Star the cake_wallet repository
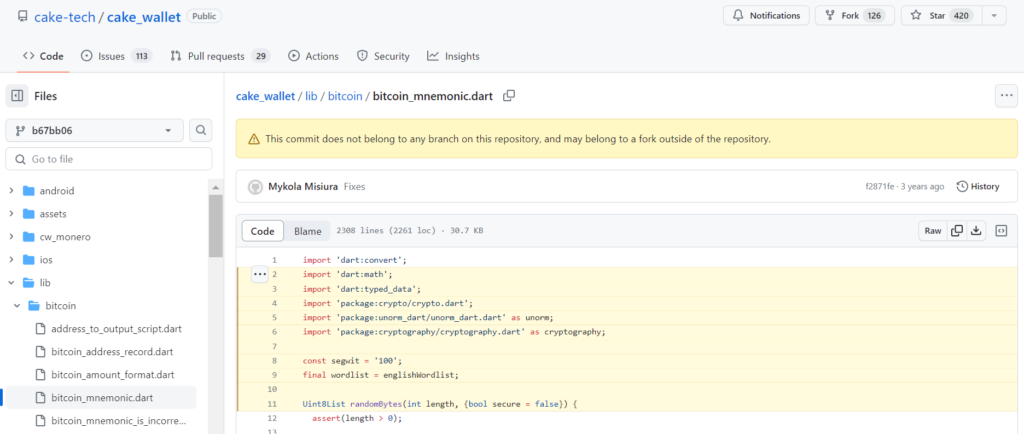Image resolution: width=1024 pixels, height=434 pixels. (939, 16)
